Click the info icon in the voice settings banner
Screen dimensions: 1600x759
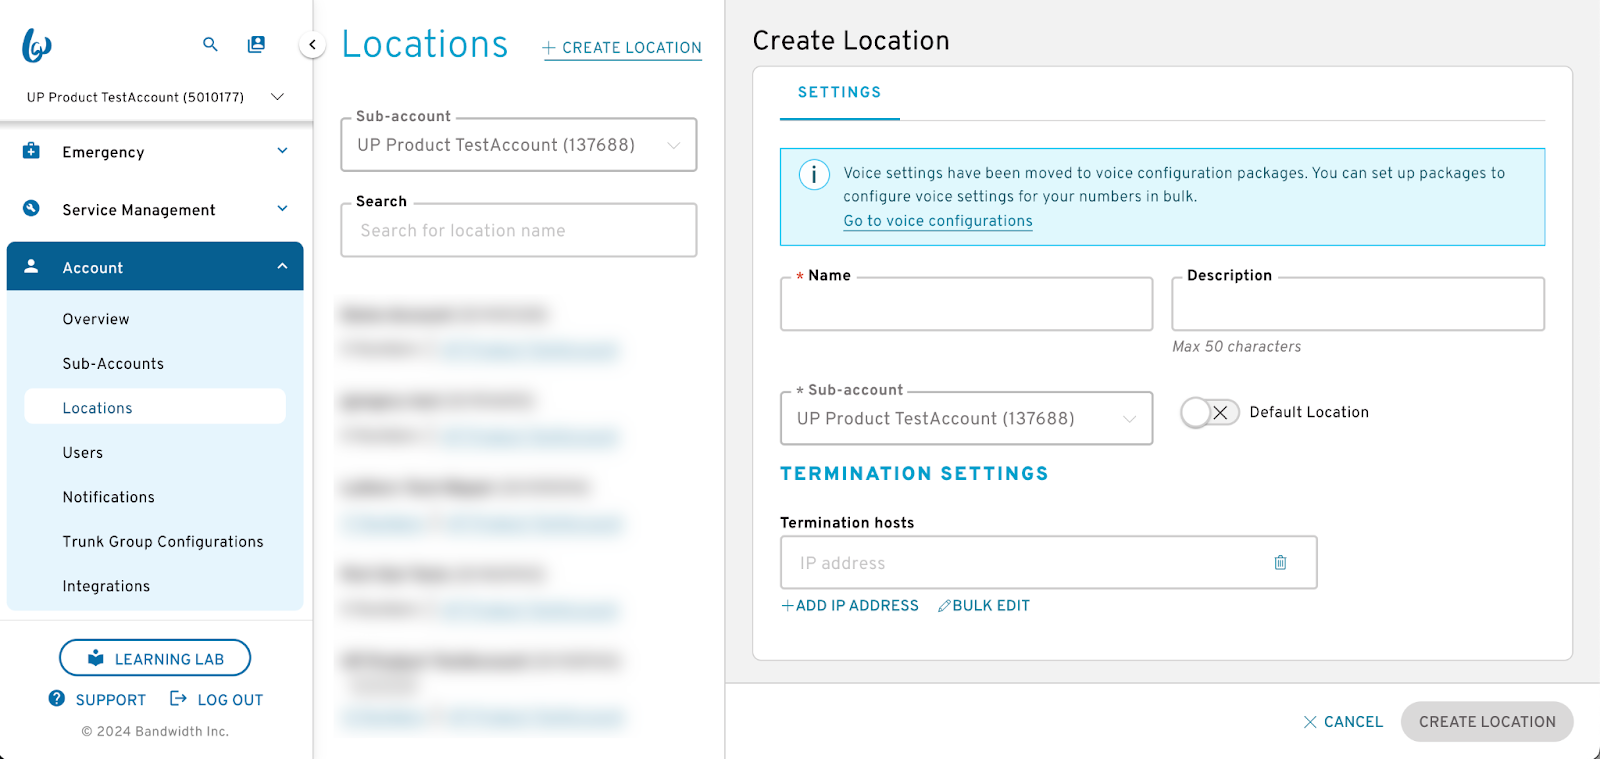pyautogui.click(x=814, y=175)
